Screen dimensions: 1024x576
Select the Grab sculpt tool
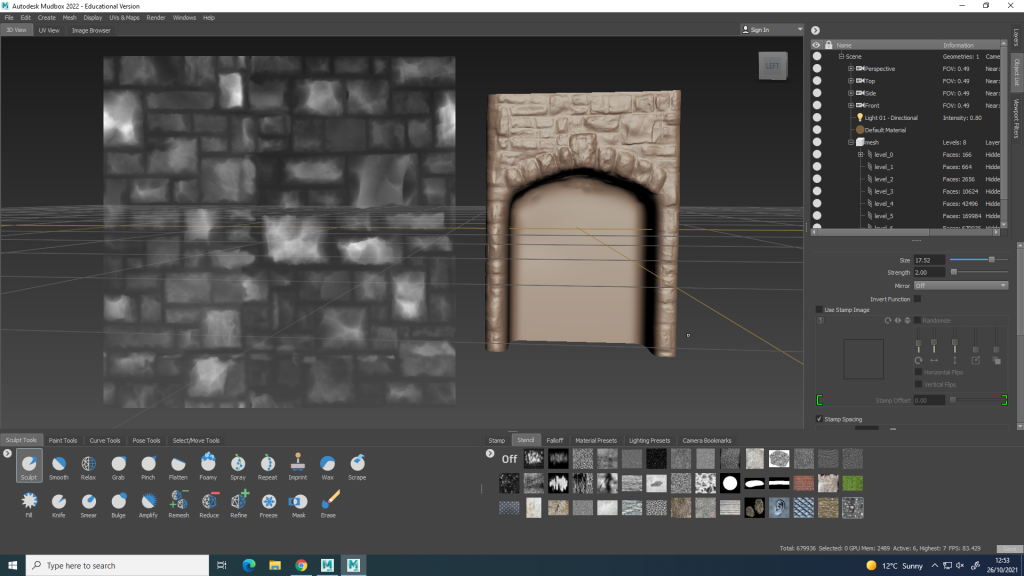[118, 464]
